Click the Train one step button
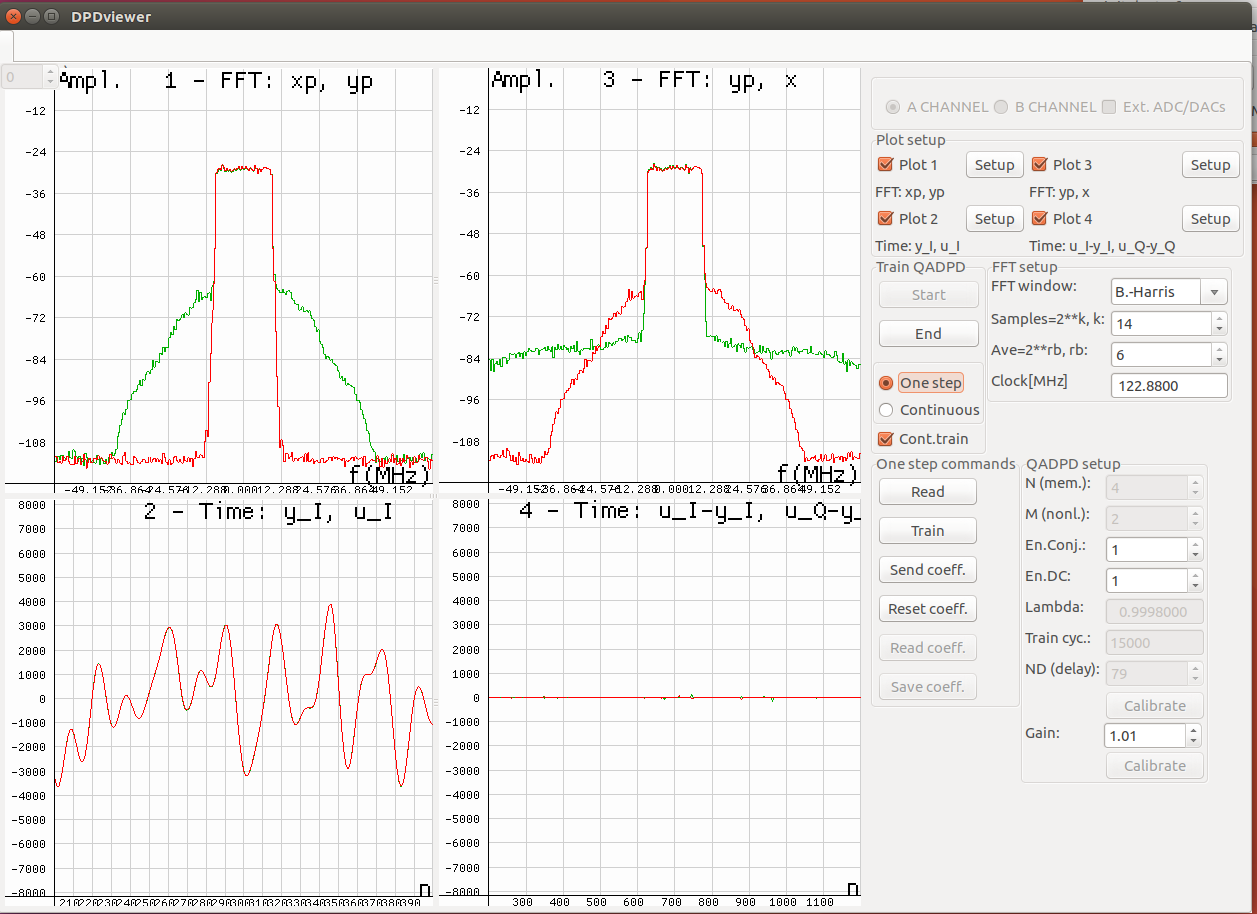Screen dimensions: 1257x914 pos(927,531)
